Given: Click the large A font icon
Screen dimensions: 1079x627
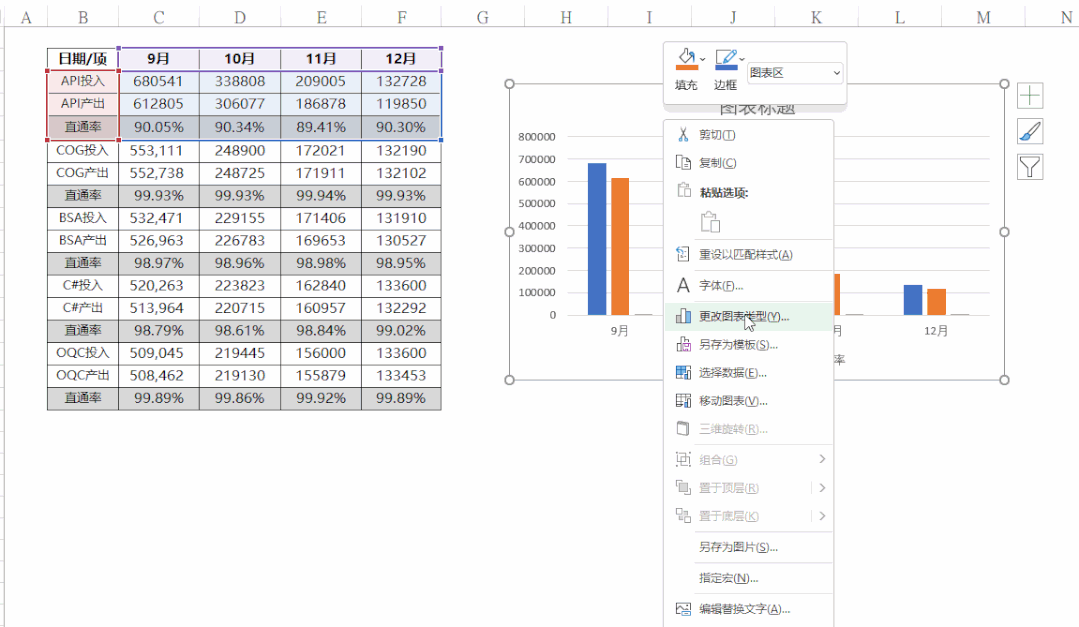Looking at the screenshot, I should point(683,286).
